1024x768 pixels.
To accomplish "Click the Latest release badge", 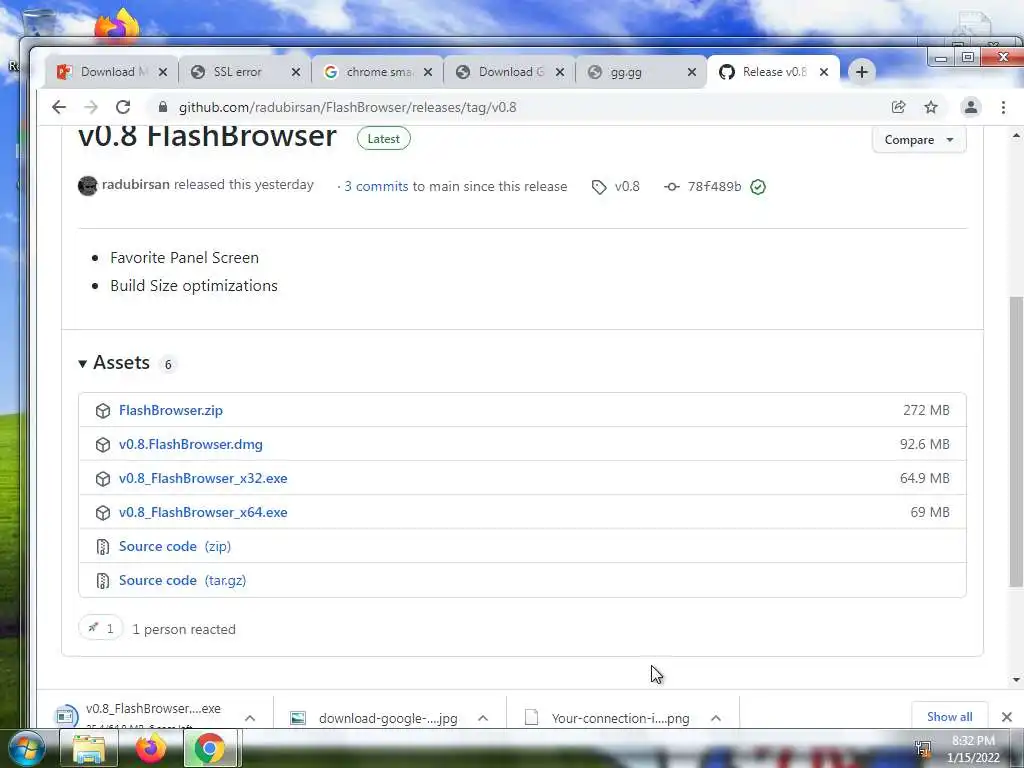I will (x=383, y=138).
